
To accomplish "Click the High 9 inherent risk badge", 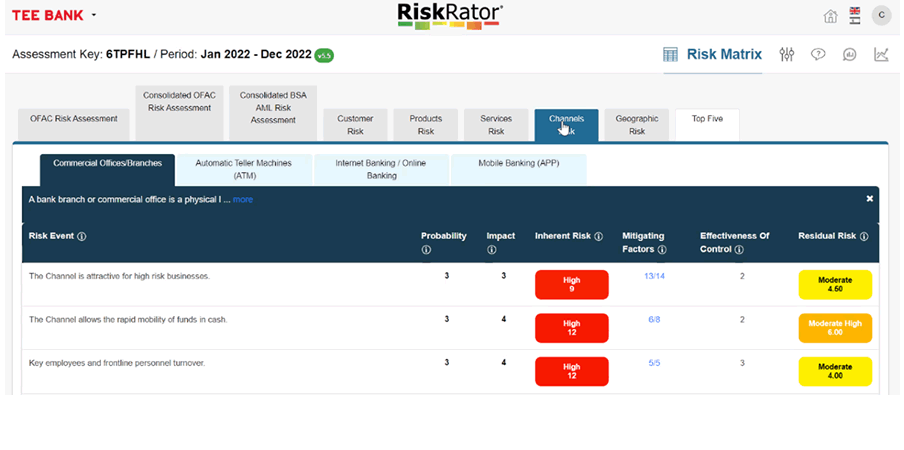I will [571, 285].
